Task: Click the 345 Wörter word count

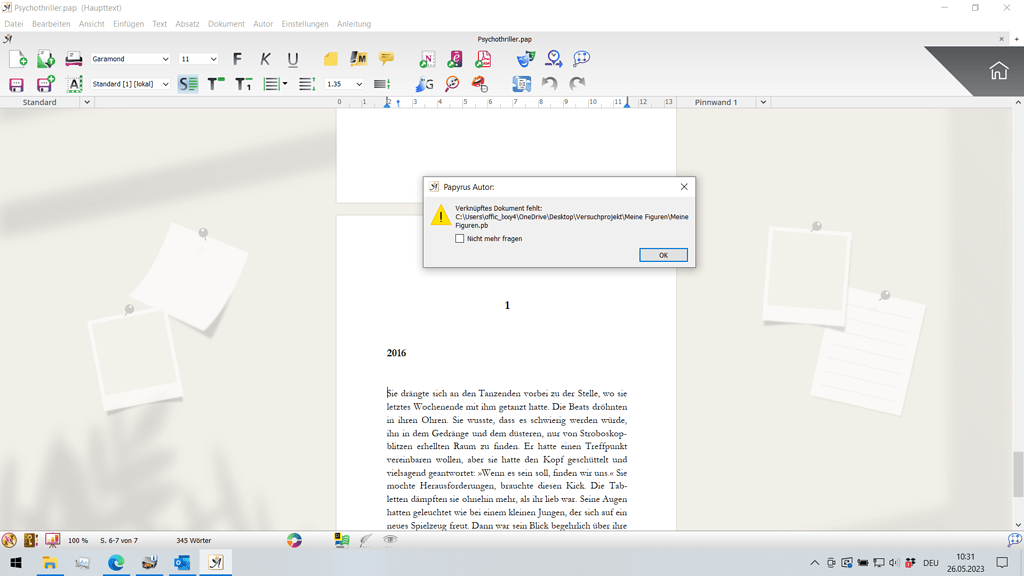Action: 193,540
